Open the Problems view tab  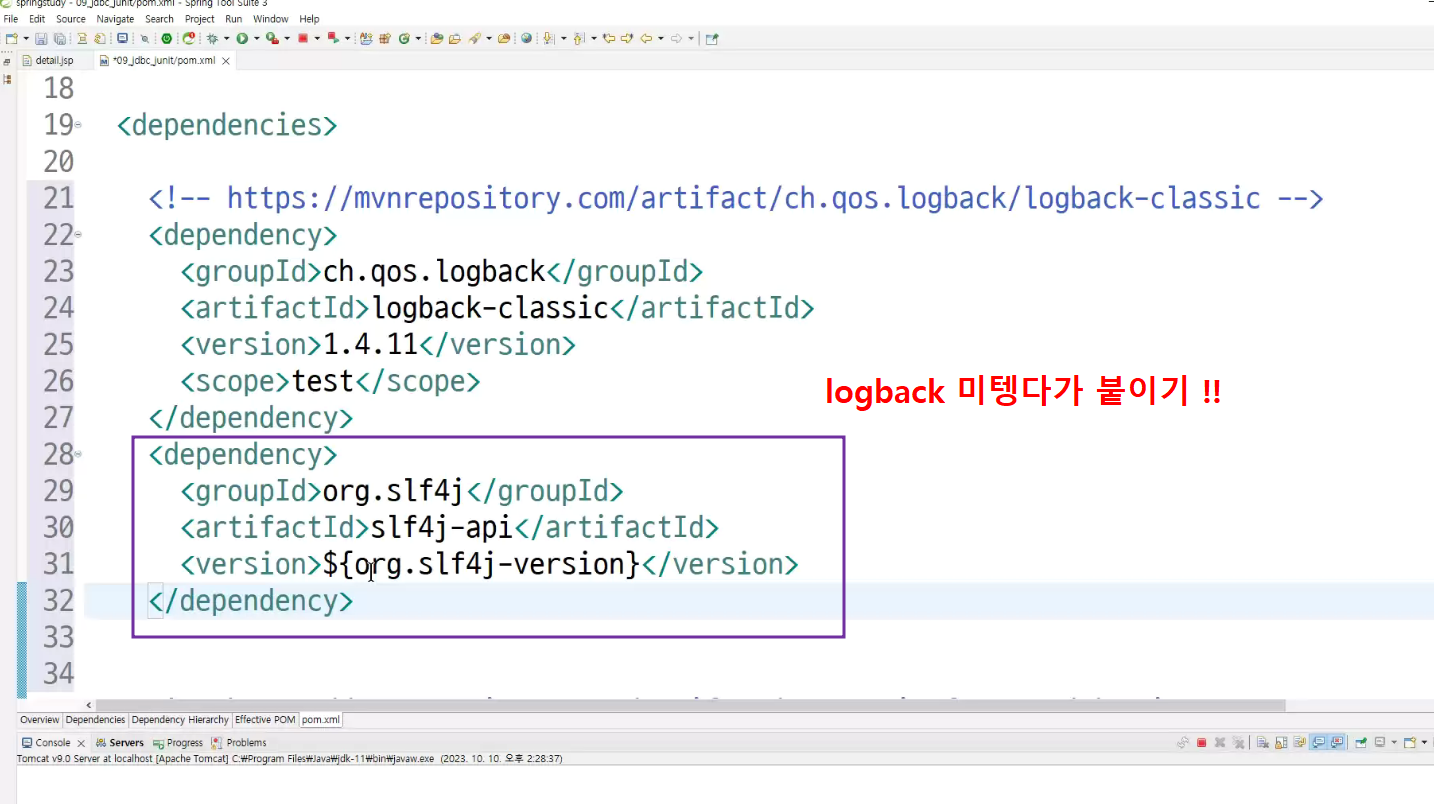click(239, 743)
